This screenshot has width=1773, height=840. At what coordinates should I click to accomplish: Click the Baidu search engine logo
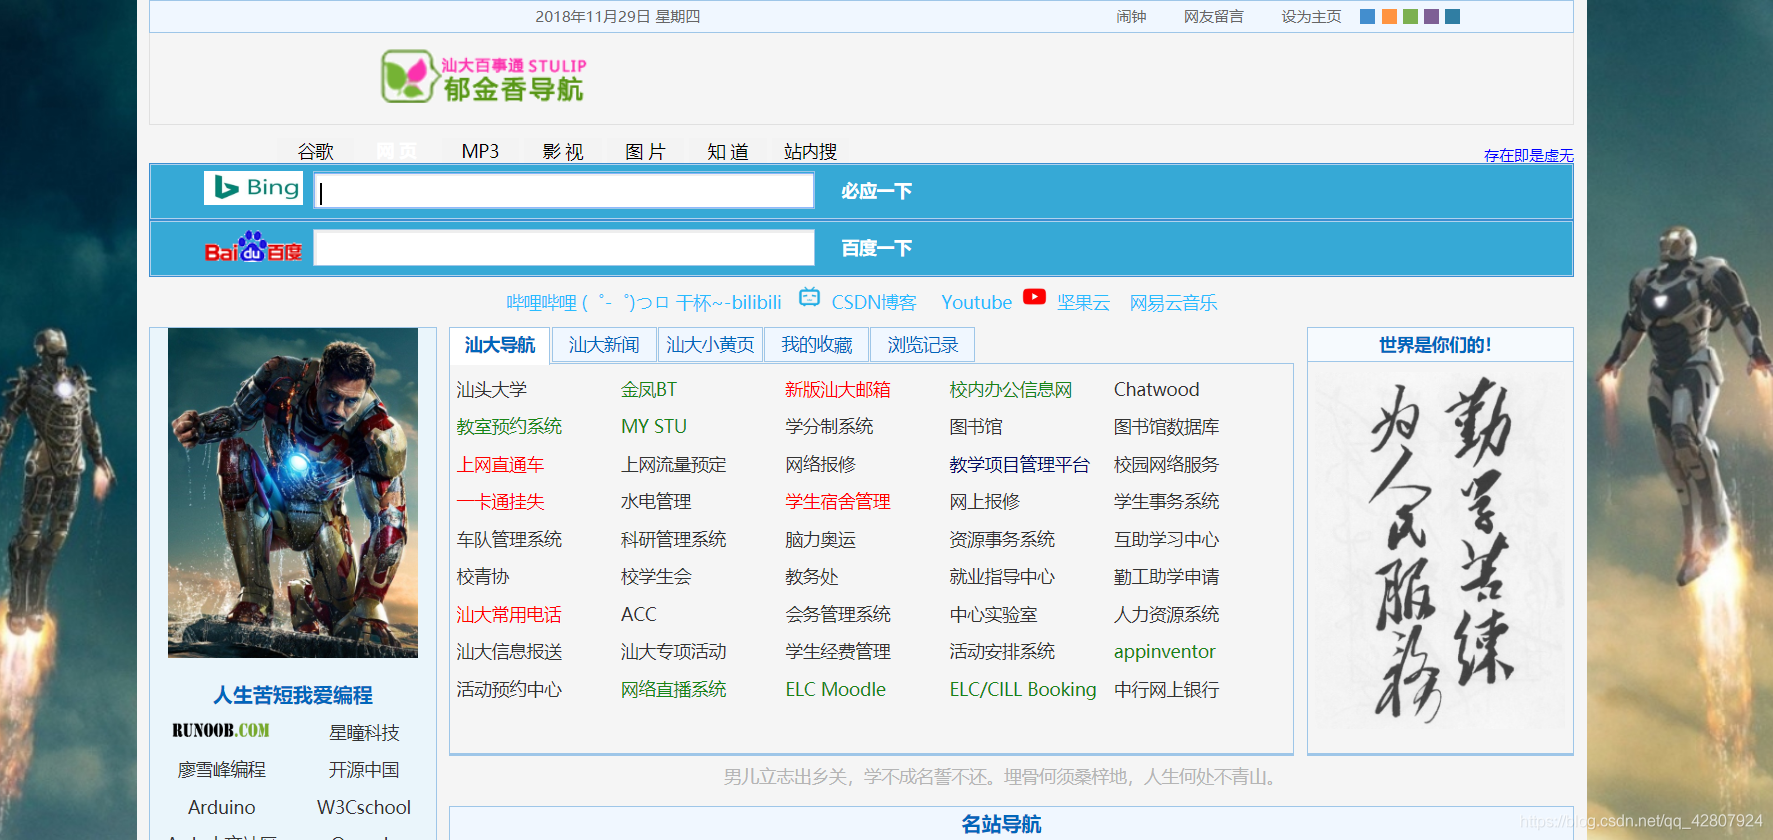pos(253,247)
